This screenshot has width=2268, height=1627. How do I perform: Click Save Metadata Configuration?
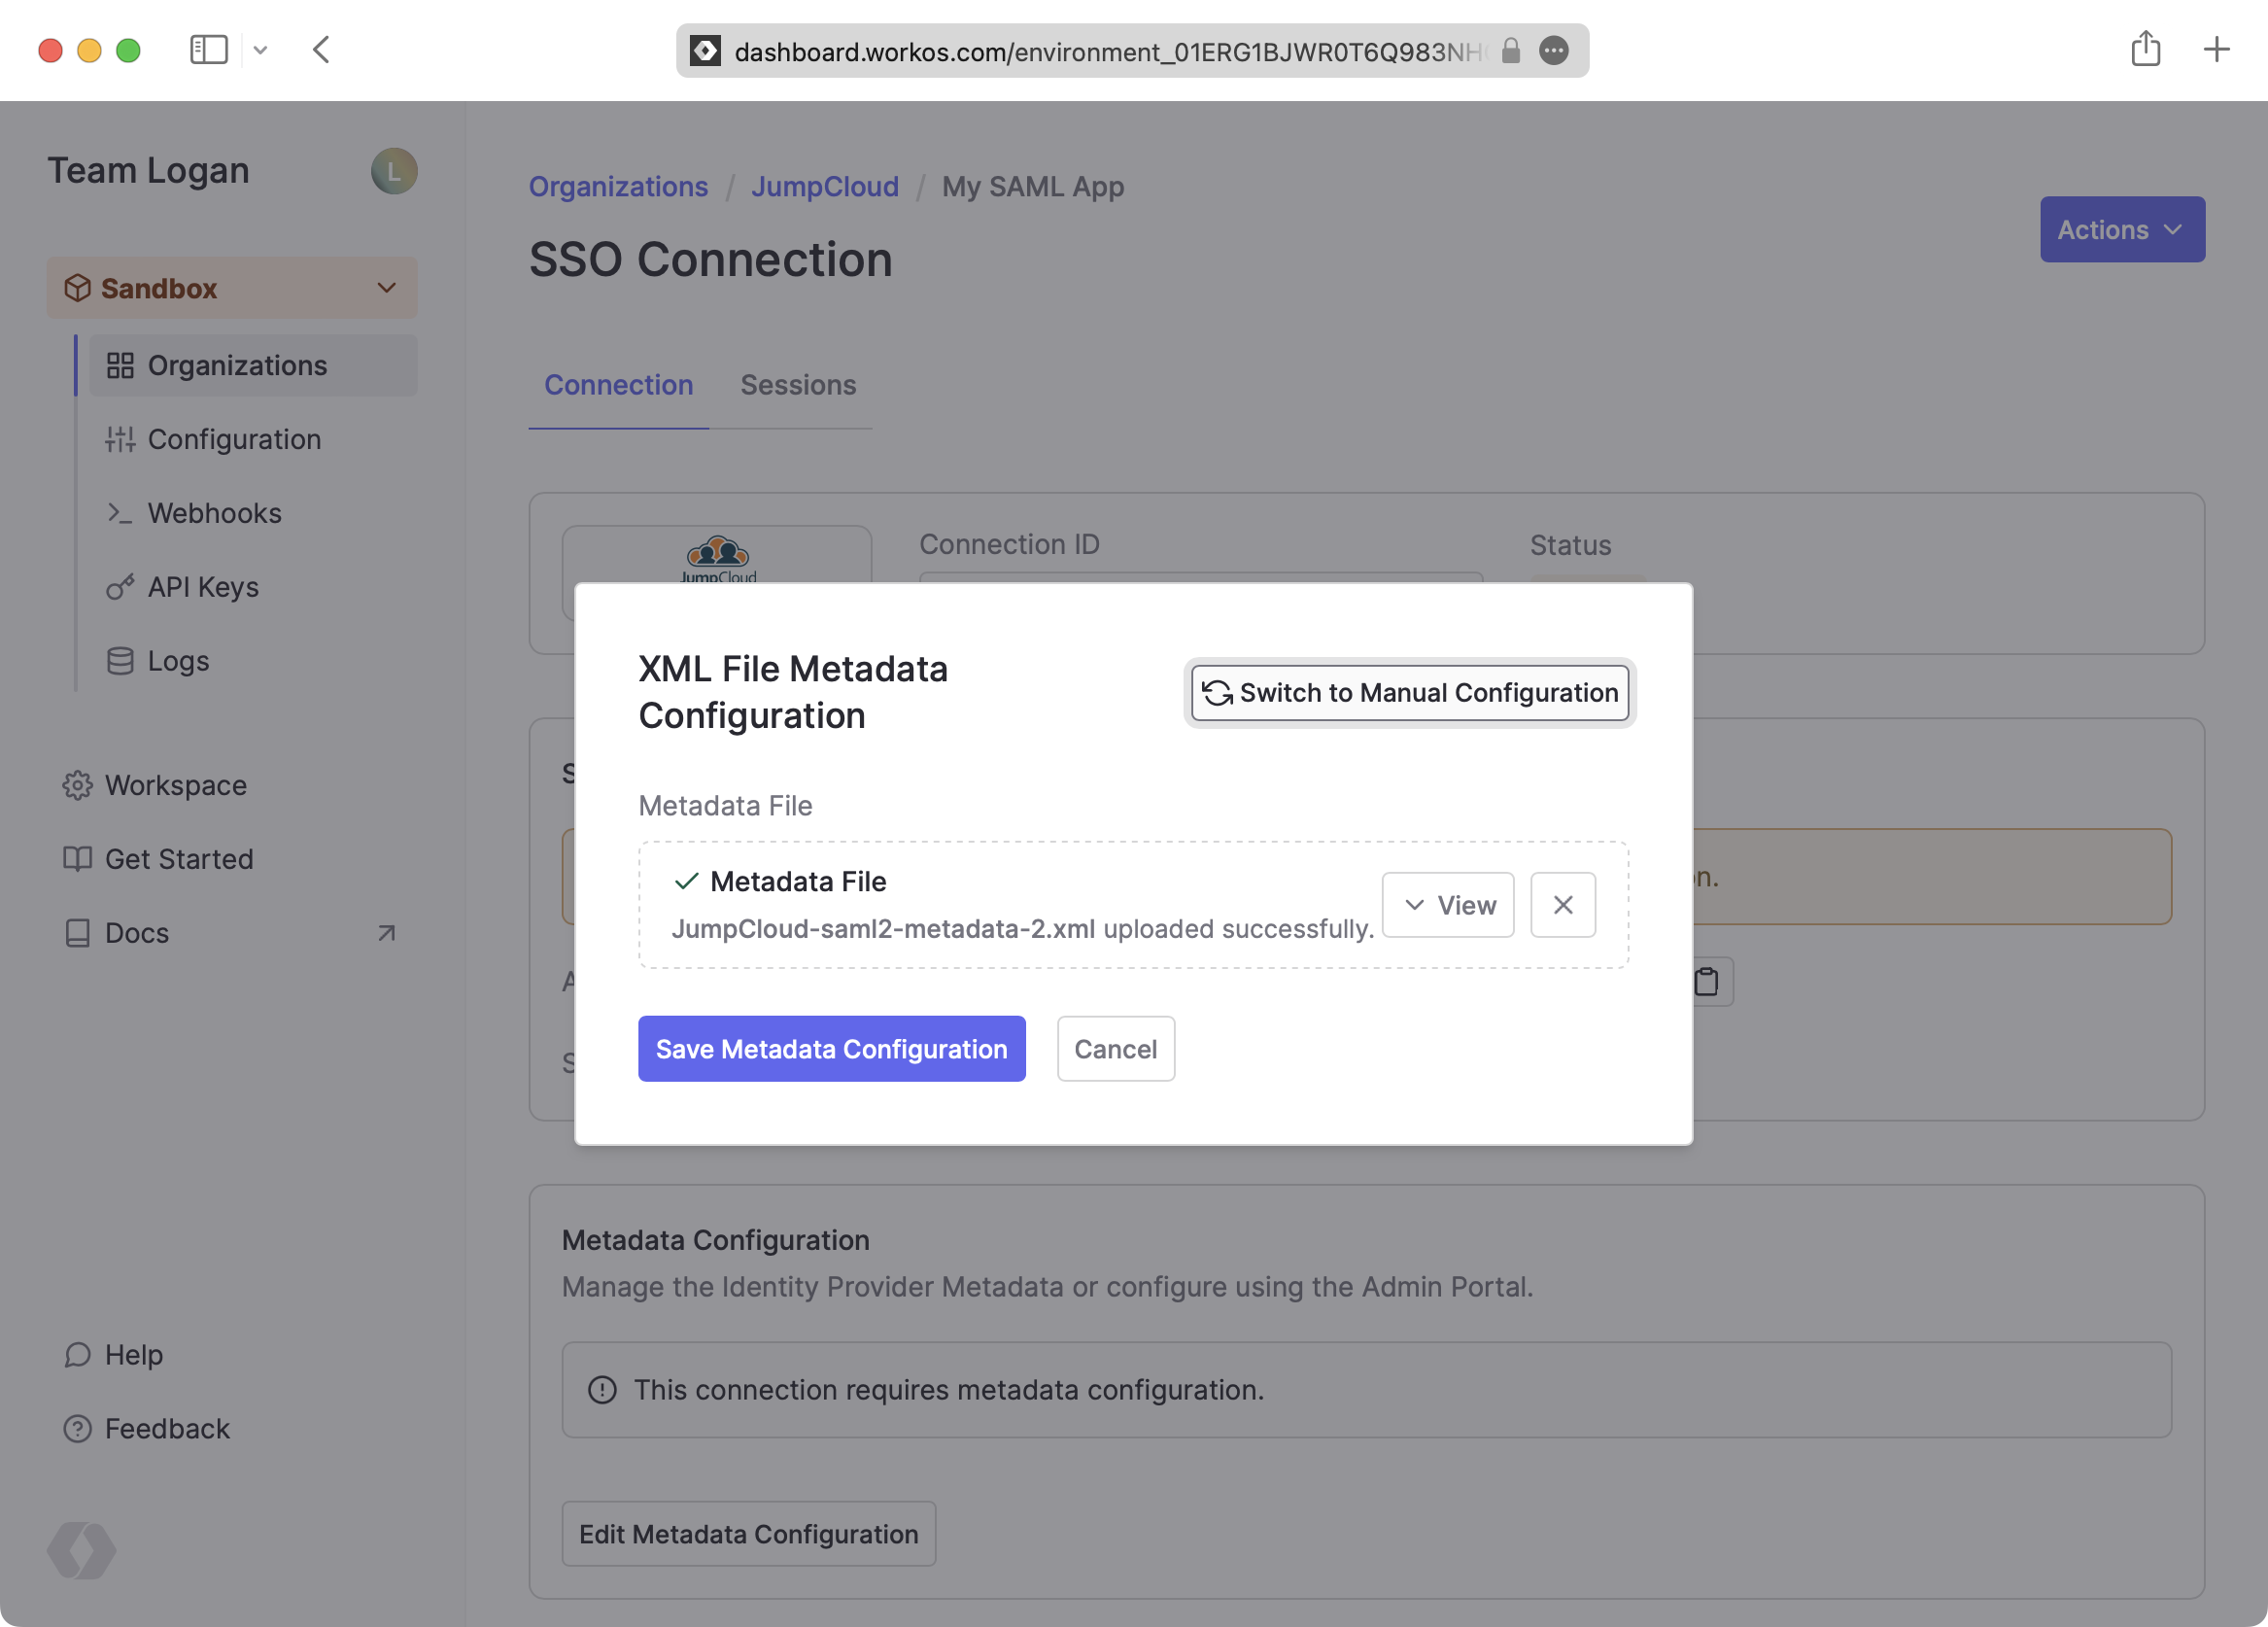(831, 1049)
